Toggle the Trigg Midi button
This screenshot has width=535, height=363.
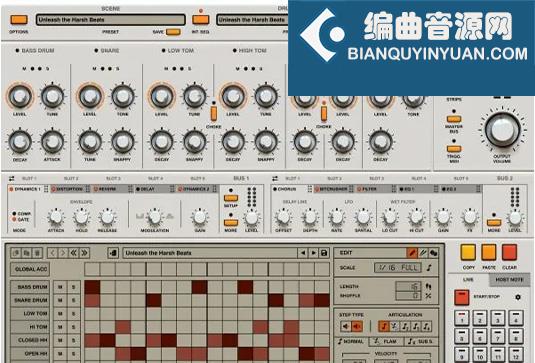point(454,149)
